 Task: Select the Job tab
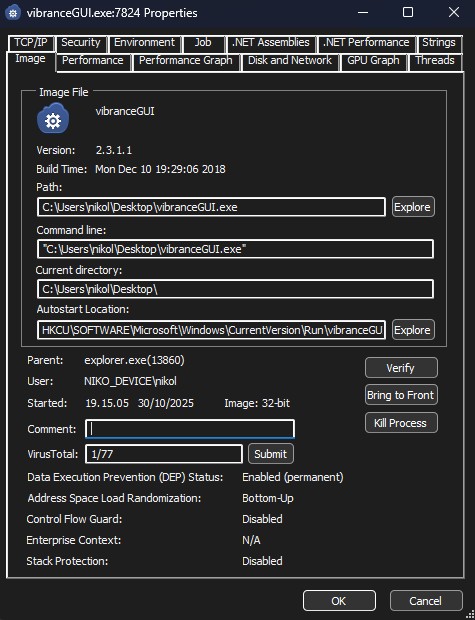tap(203, 42)
